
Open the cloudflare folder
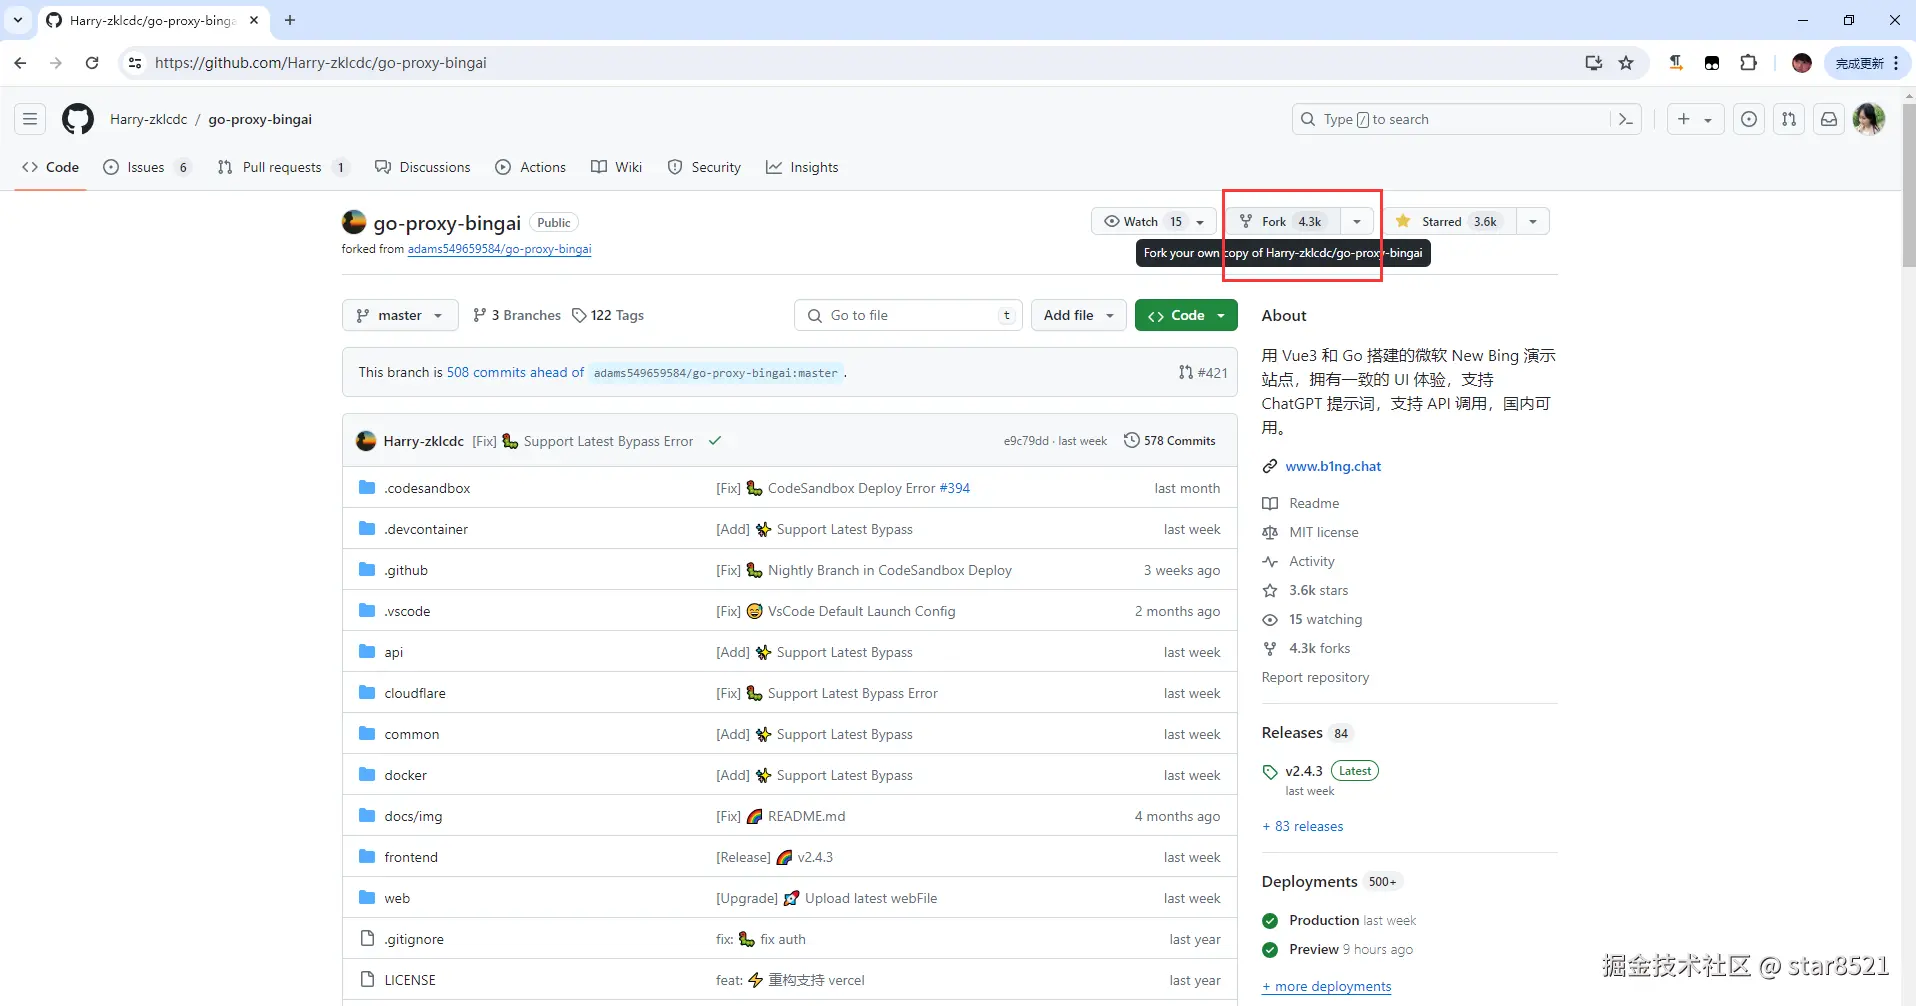pos(415,693)
